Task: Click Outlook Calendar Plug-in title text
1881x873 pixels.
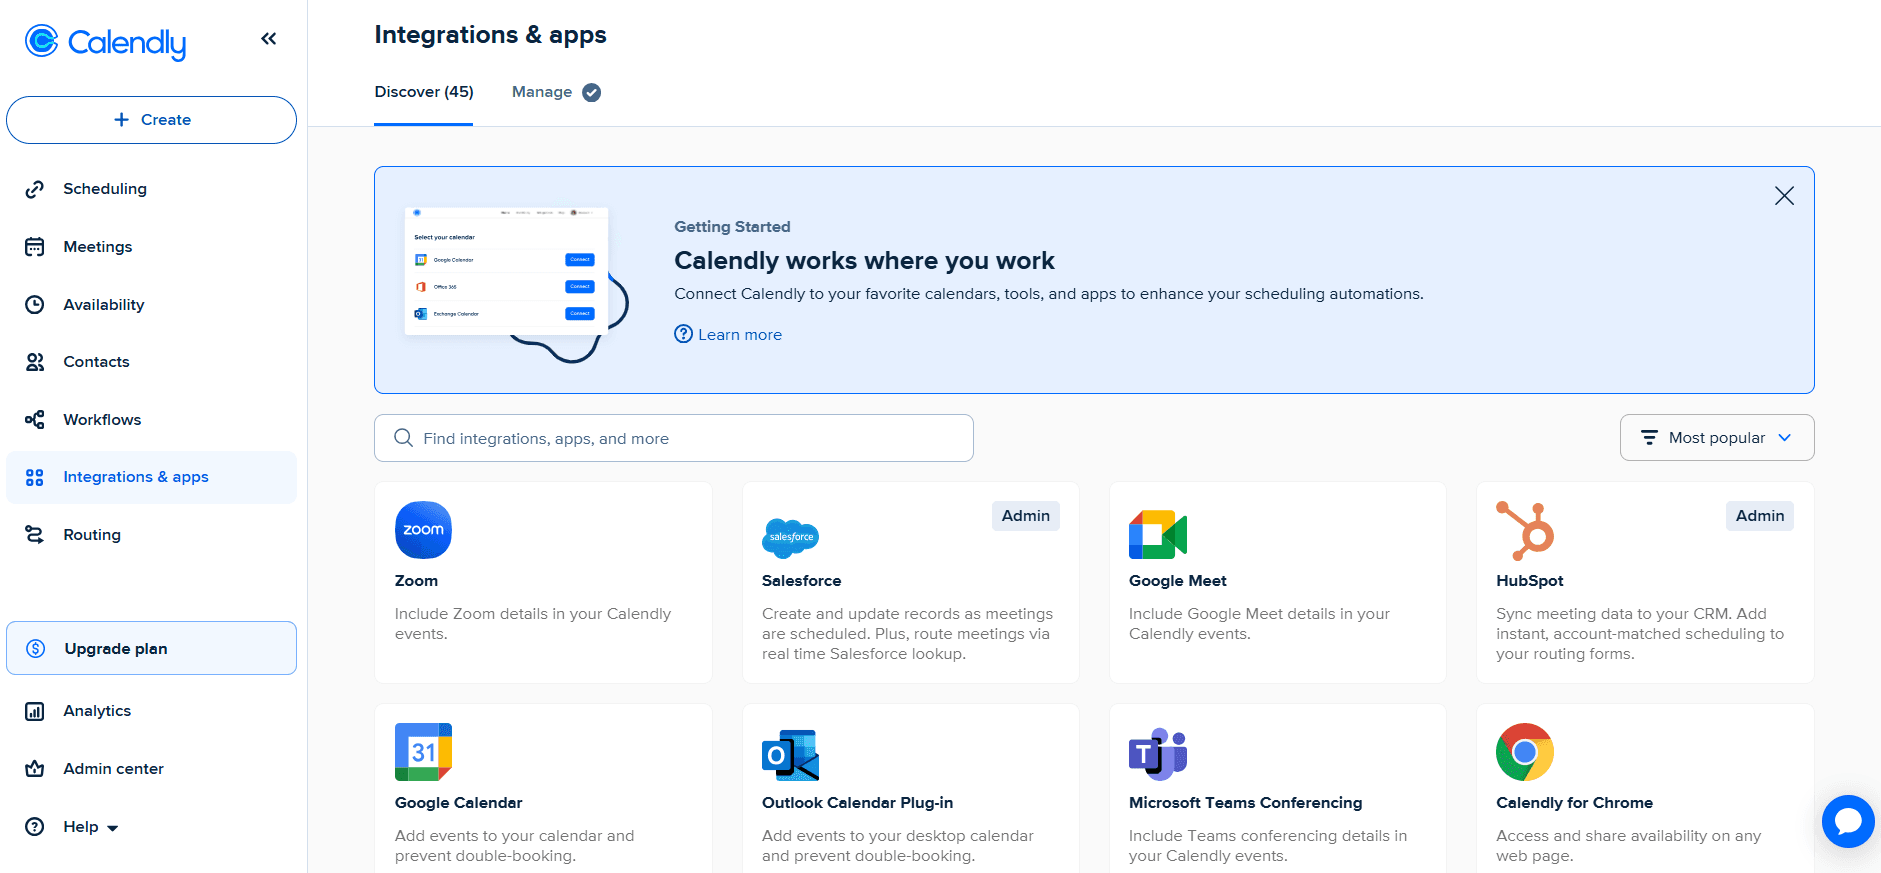Action: click(857, 803)
